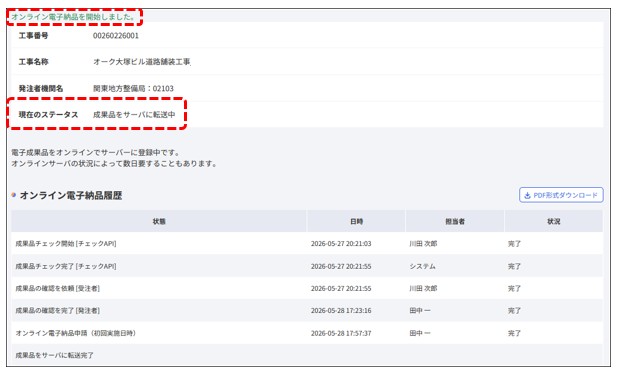Click 完了 in the 成果品の確認を完了 row
This screenshot has height=374, width=617.
click(x=514, y=311)
